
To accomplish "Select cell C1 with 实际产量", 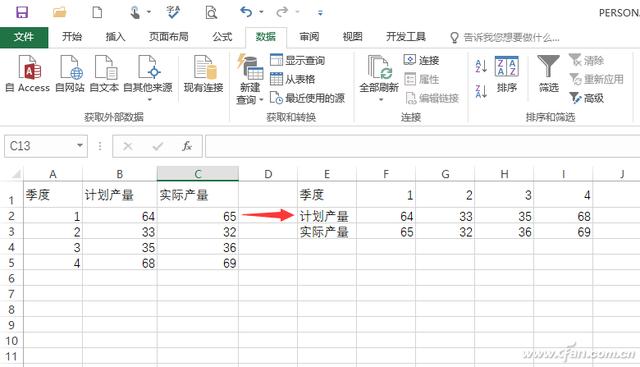I will point(198,195).
